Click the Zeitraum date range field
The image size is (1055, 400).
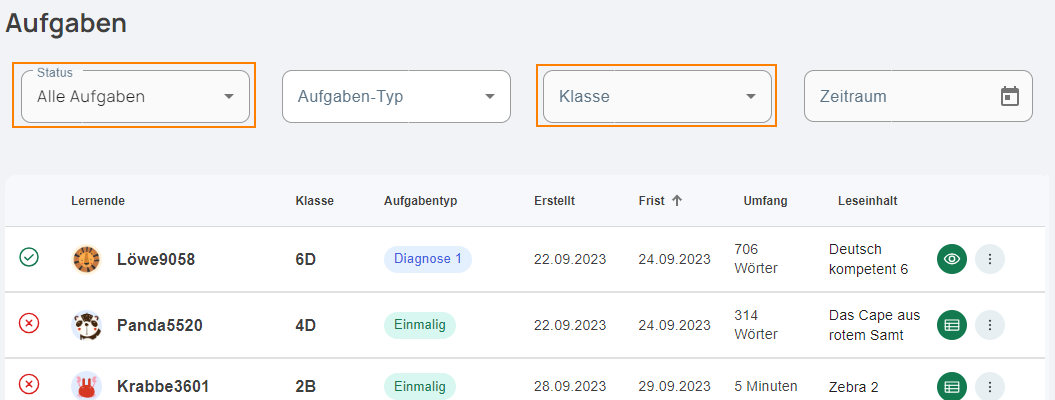pyautogui.click(x=918, y=96)
